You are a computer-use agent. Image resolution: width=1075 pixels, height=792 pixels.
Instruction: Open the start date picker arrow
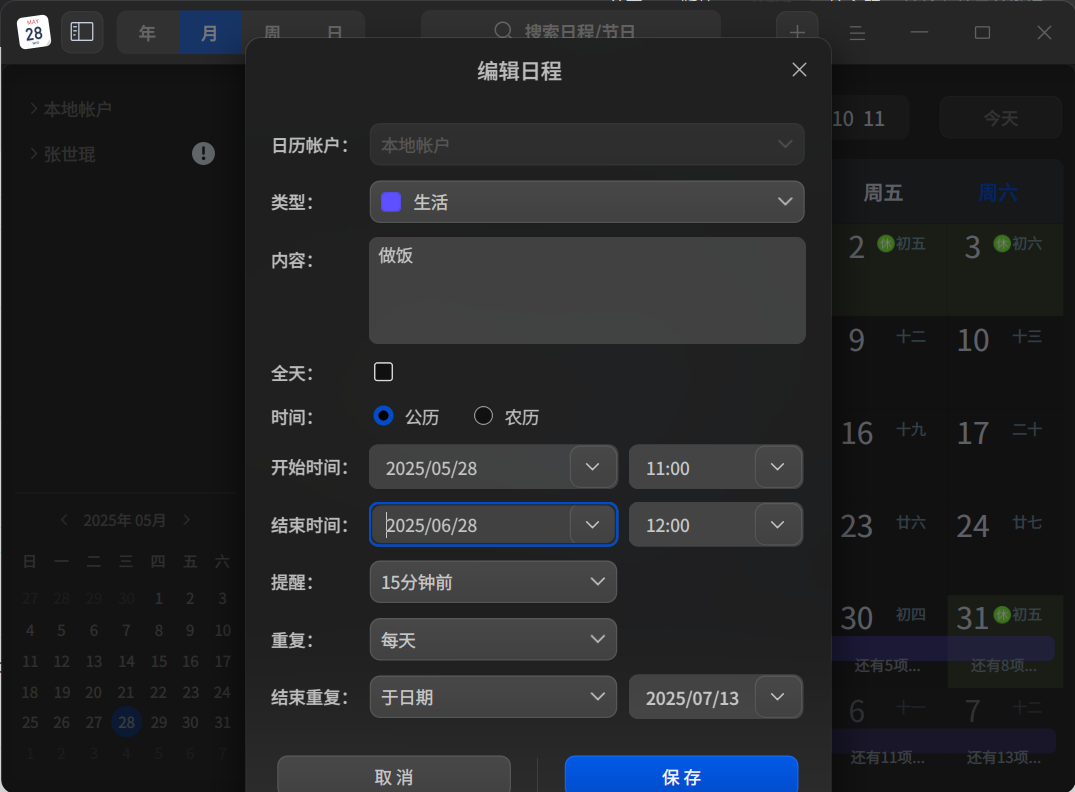pos(593,467)
